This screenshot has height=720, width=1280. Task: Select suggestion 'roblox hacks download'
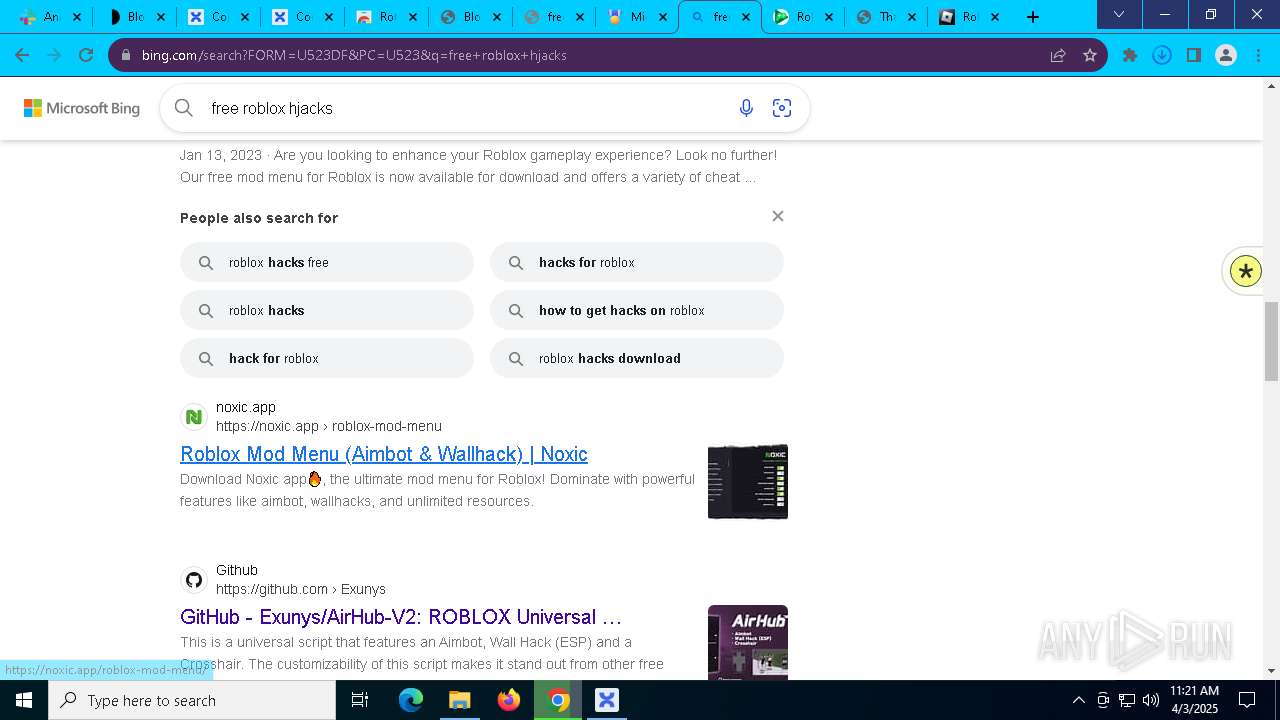click(x=637, y=358)
